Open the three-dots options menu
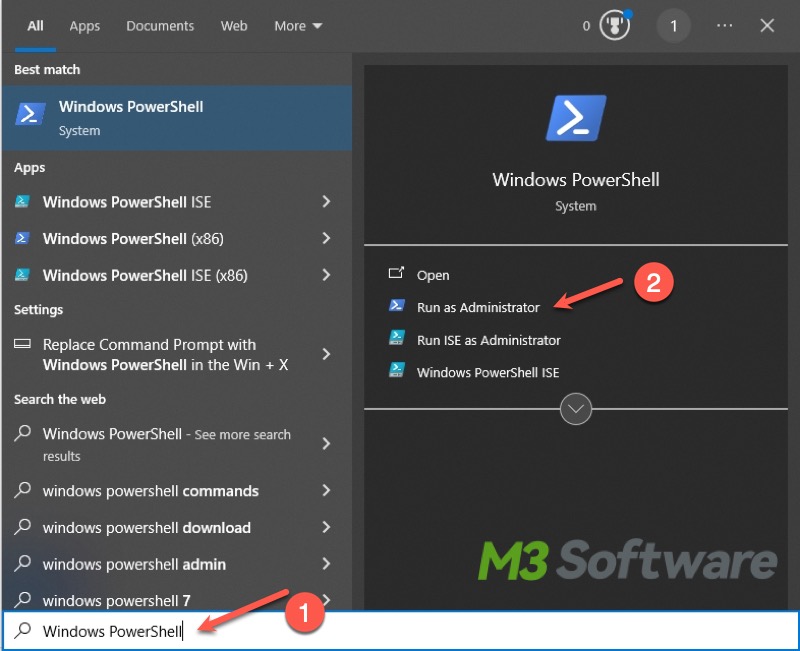This screenshot has width=800, height=651. pyautogui.click(x=724, y=26)
